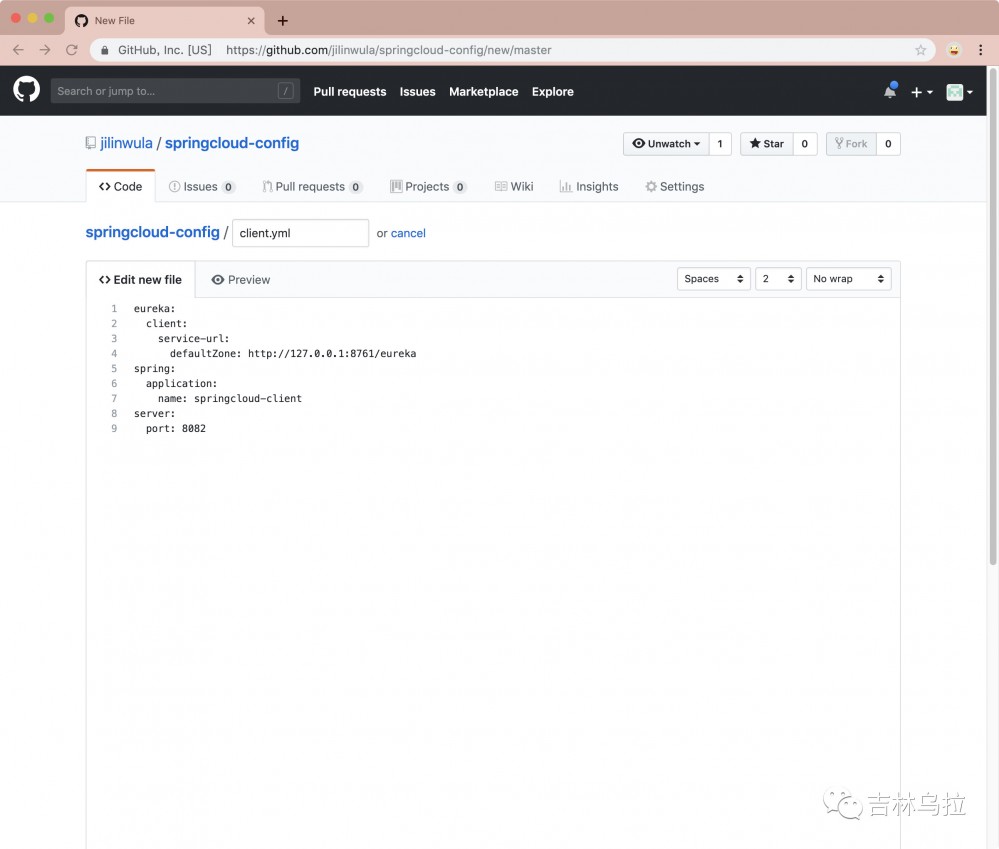999x849 pixels.
Task: Click the defaultZone URL line
Action: 293,353
